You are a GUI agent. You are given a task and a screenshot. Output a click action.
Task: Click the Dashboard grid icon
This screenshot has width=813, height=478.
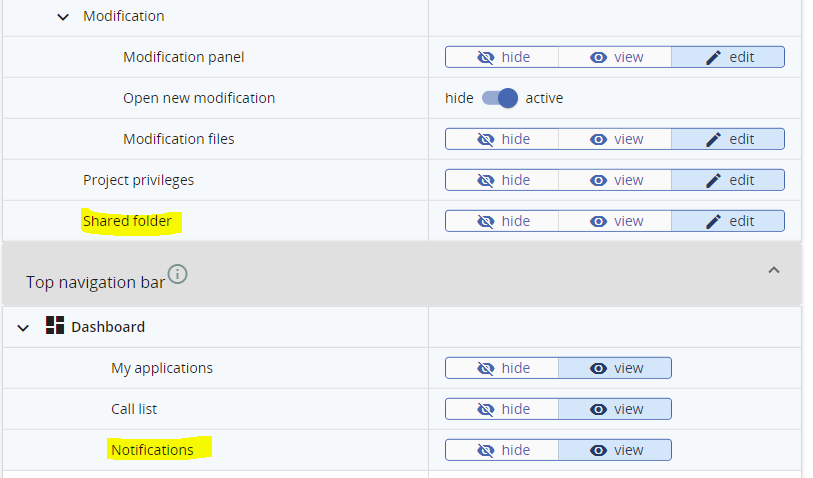click(x=55, y=326)
